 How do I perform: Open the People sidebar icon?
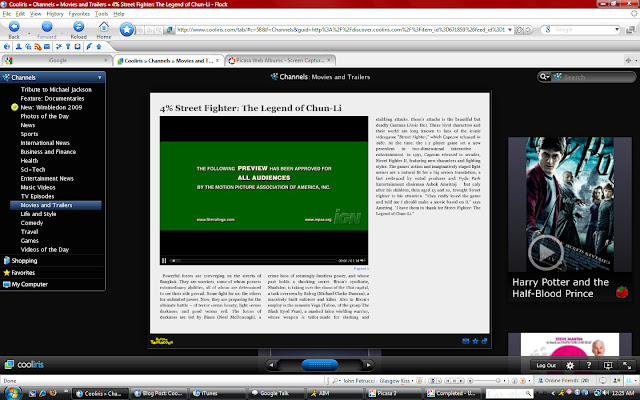click(x=18, y=47)
